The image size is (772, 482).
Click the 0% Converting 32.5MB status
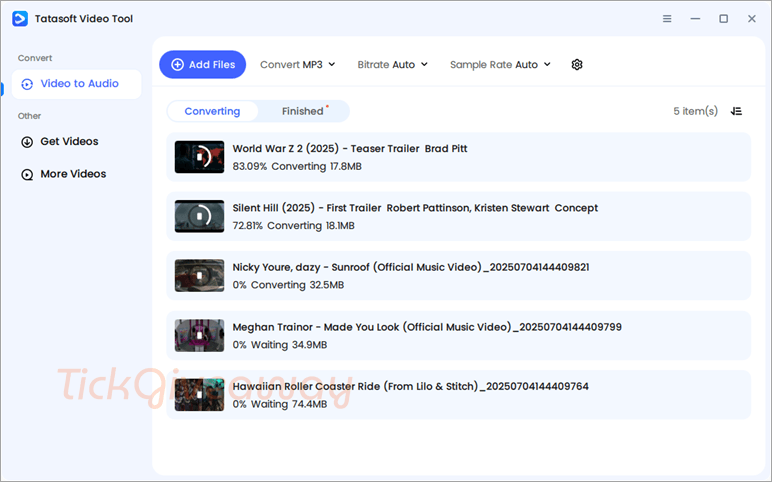coord(288,285)
